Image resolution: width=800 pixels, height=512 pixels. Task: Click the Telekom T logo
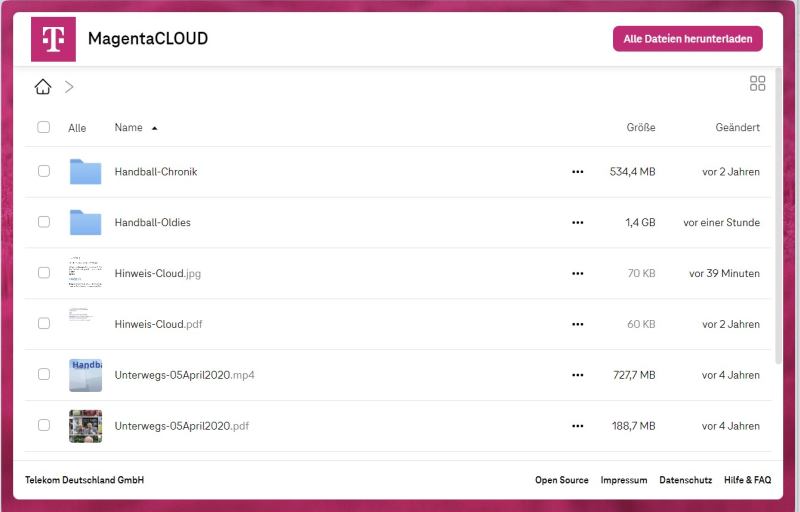[53, 39]
